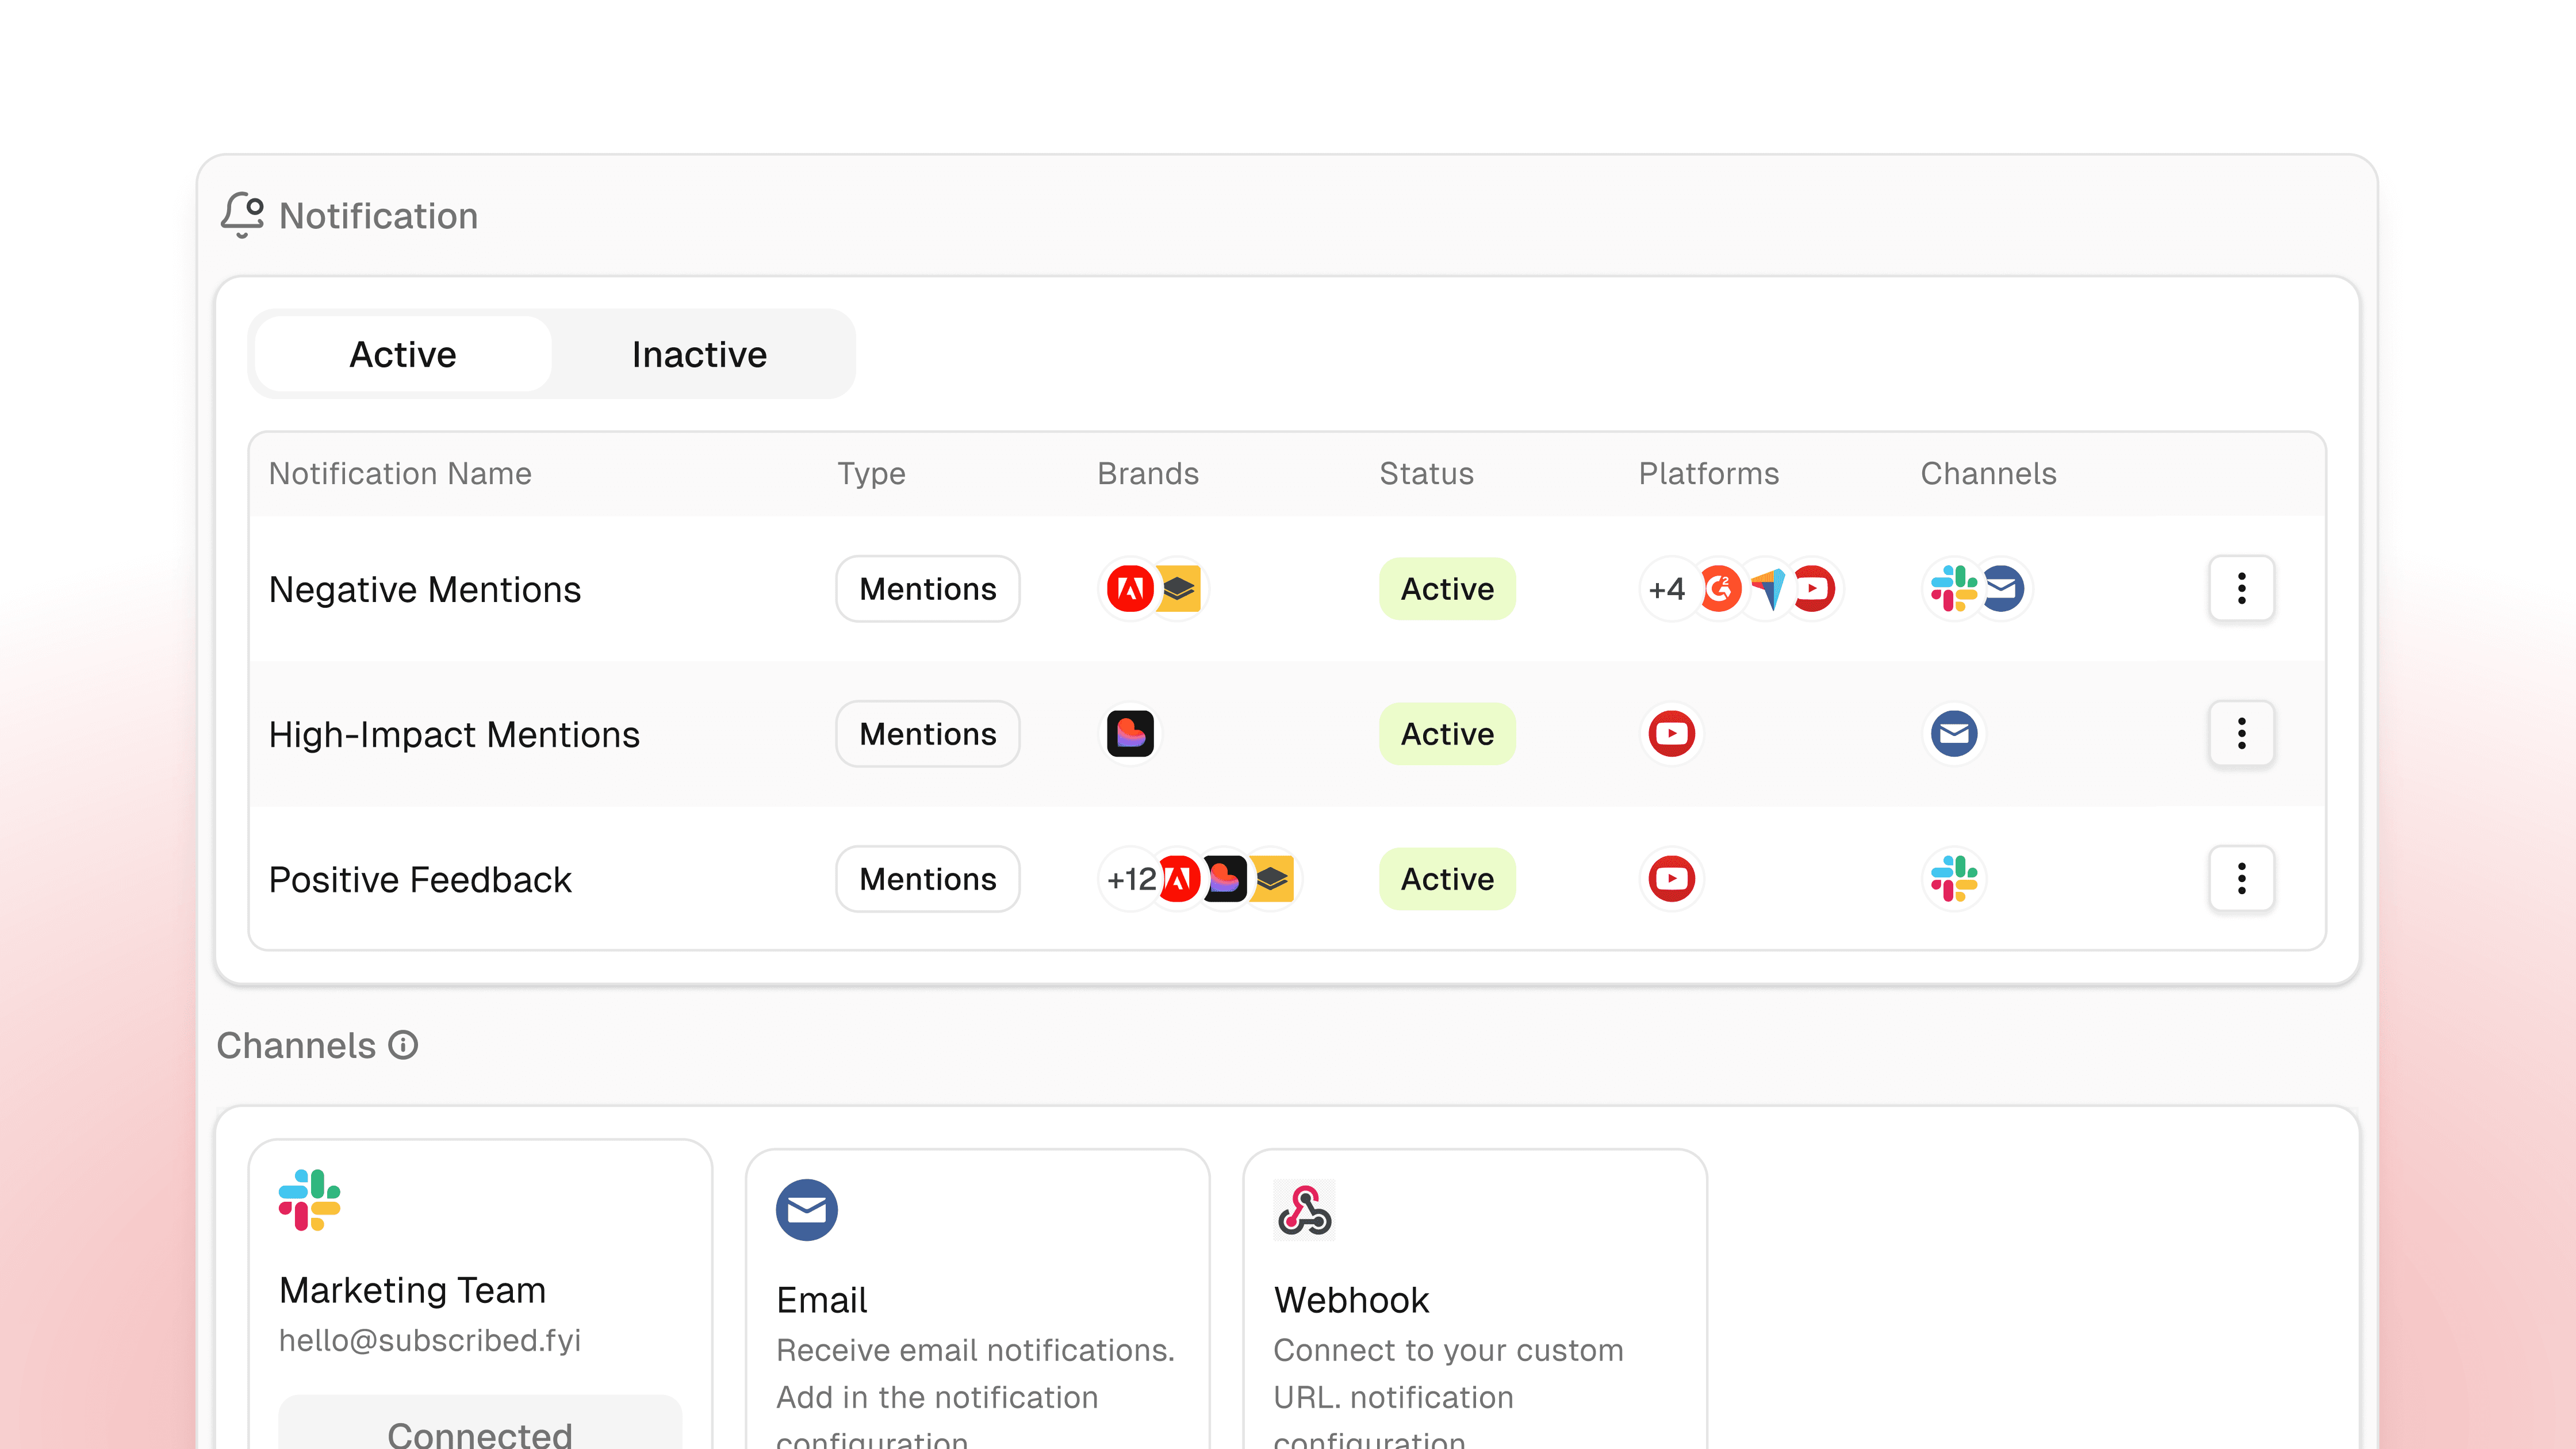Click the YouTube icon in the High-Impact Mentions row
2576x1449 pixels.
tap(1671, 734)
